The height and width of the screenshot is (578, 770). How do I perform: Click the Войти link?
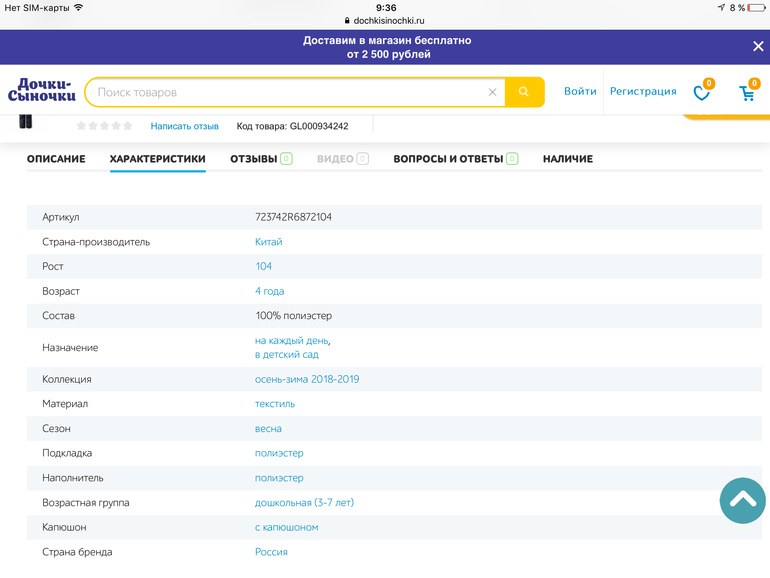point(580,91)
